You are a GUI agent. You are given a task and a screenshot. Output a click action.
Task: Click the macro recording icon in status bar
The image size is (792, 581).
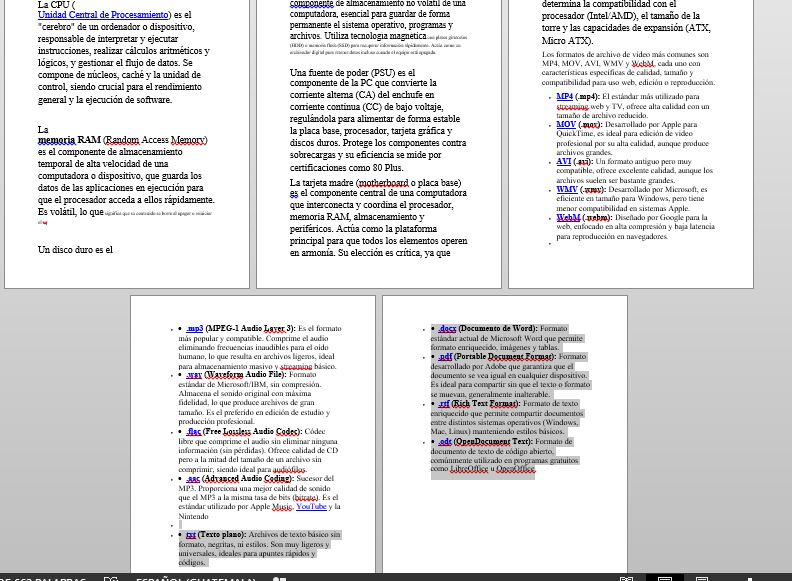coord(280,578)
